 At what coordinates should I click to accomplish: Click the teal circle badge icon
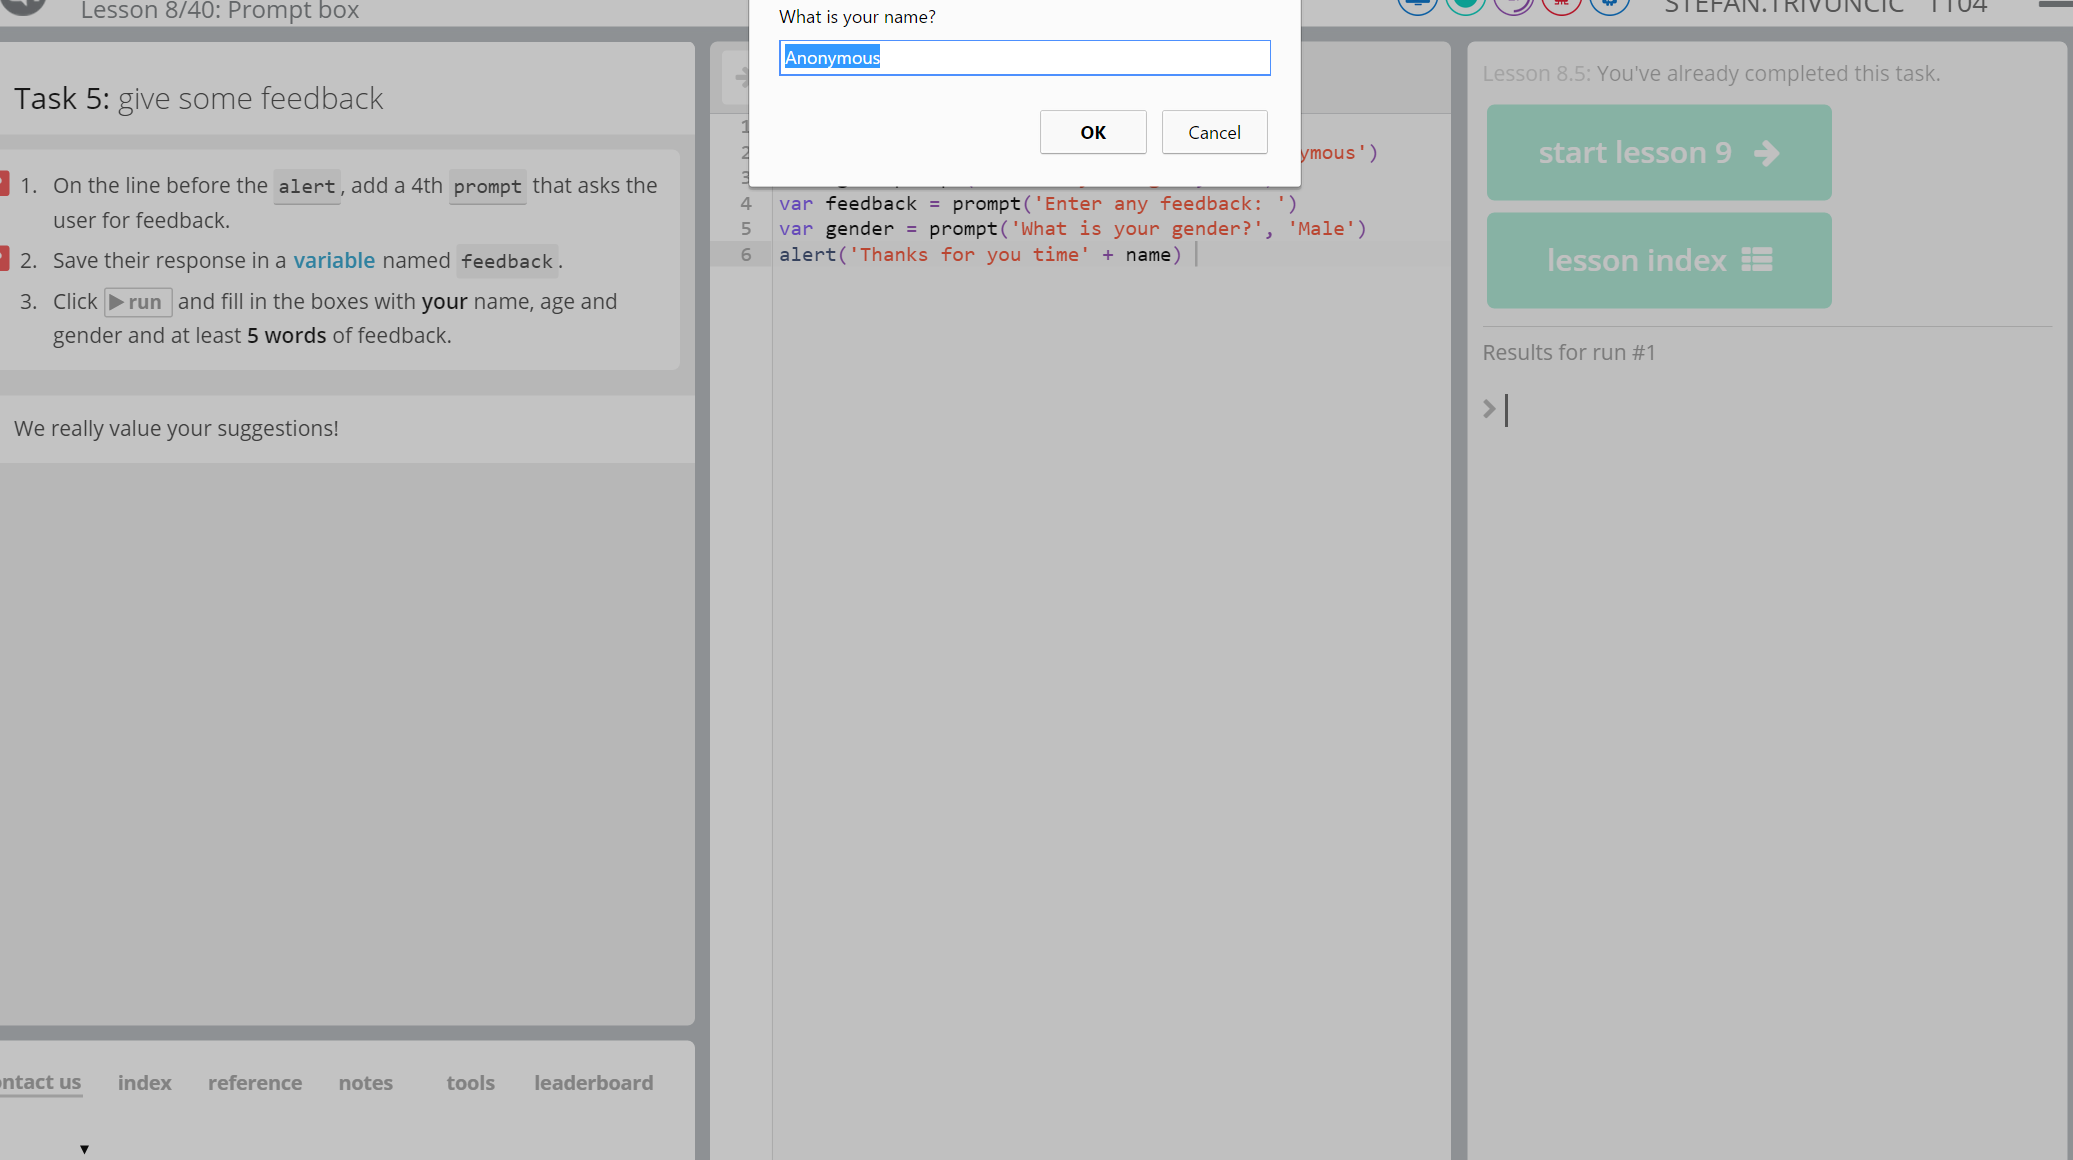coord(1465,4)
